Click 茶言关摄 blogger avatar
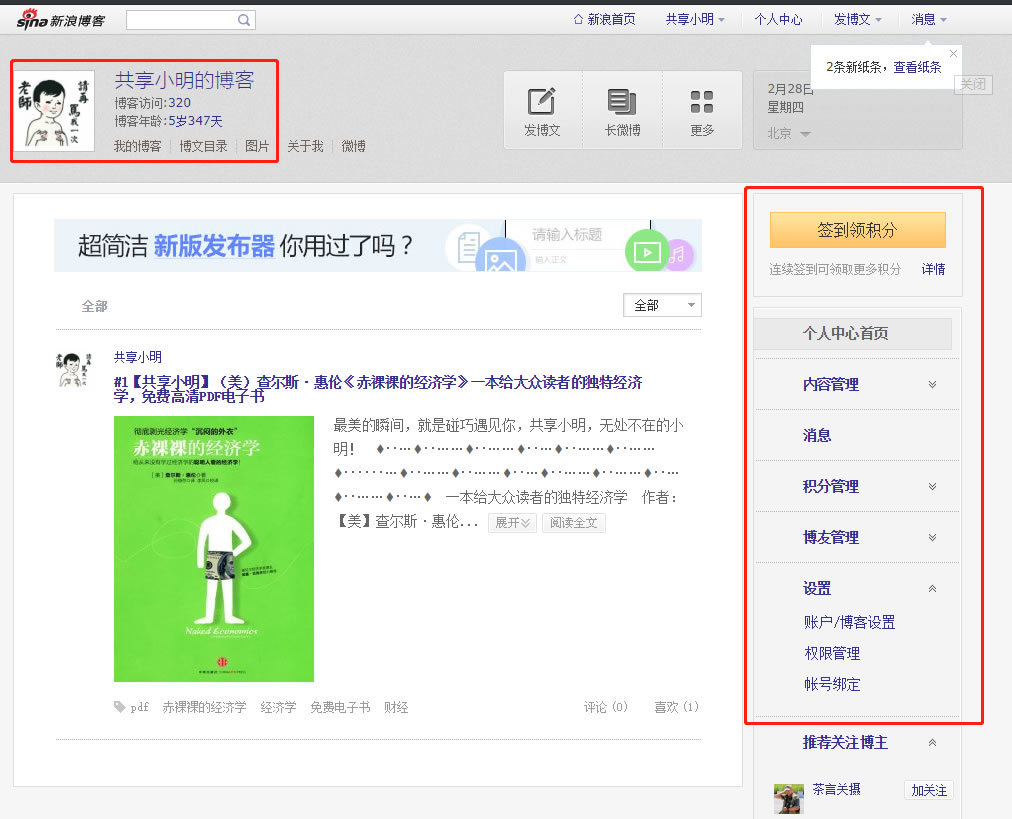This screenshot has height=819, width=1012. [x=789, y=798]
